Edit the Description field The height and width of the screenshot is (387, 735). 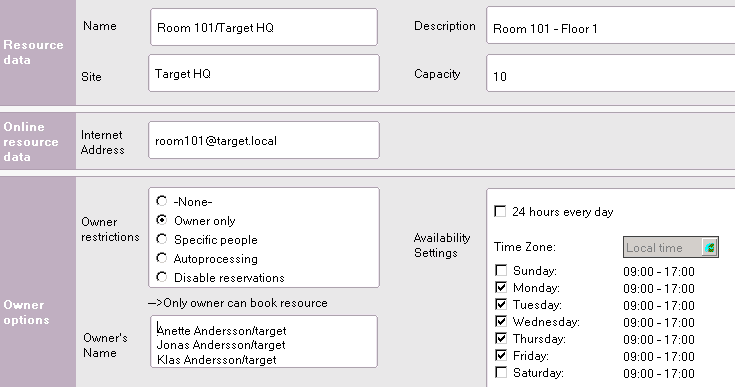pyautogui.click(x=610, y=25)
